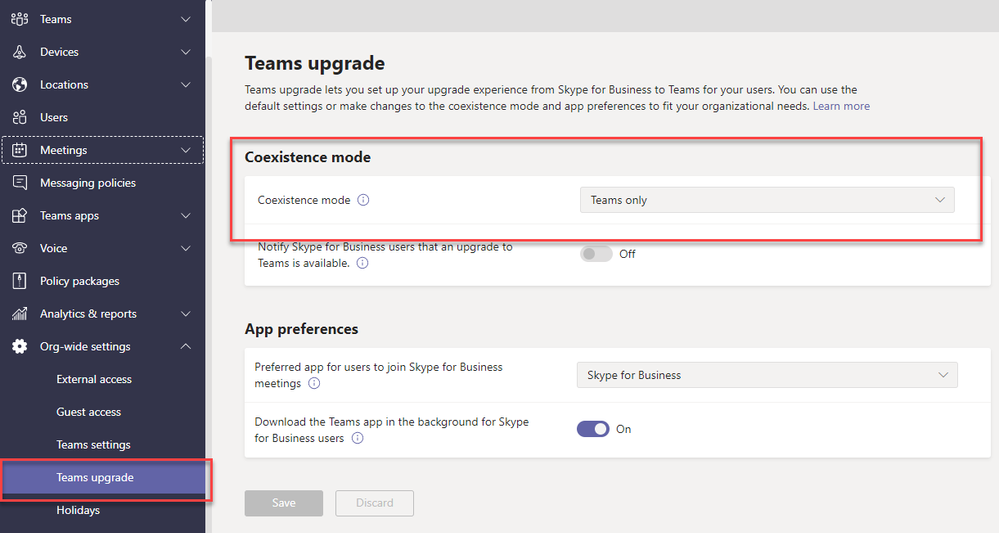The width and height of the screenshot is (999, 533).
Task: Click info icon beside Preferred app setting
Action: (x=314, y=383)
